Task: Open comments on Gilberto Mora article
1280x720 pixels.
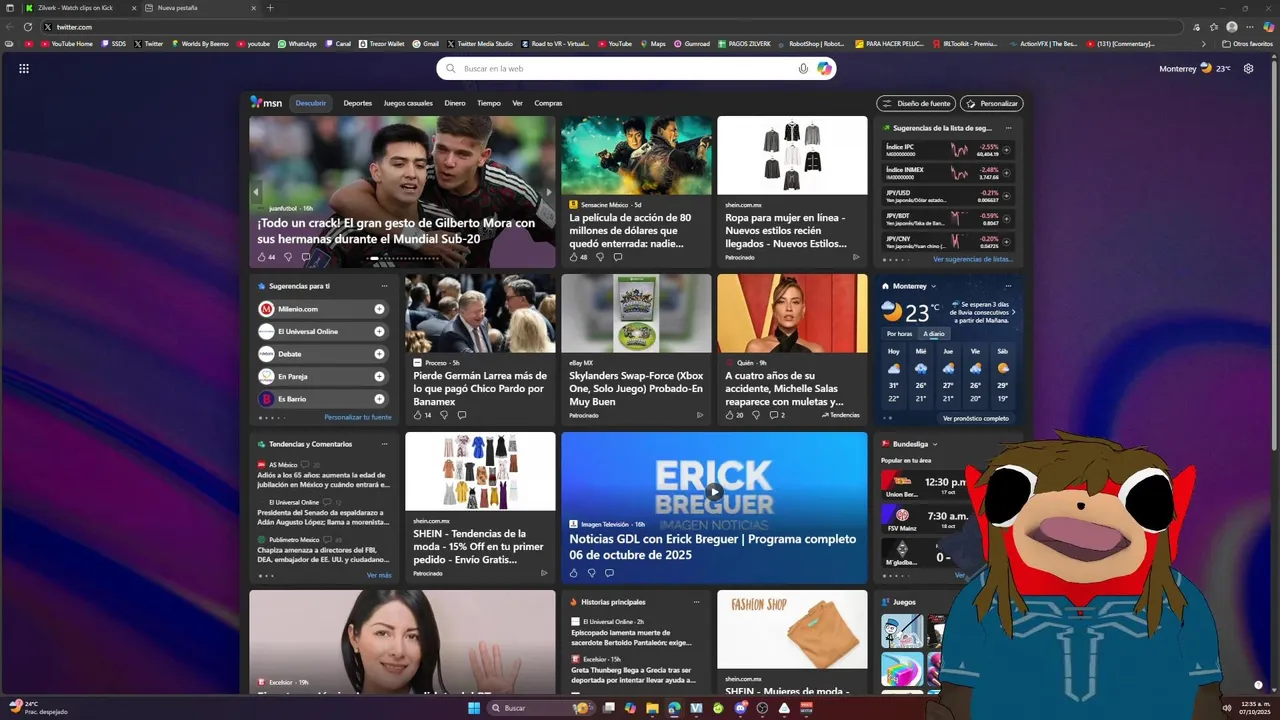Action: (x=306, y=257)
